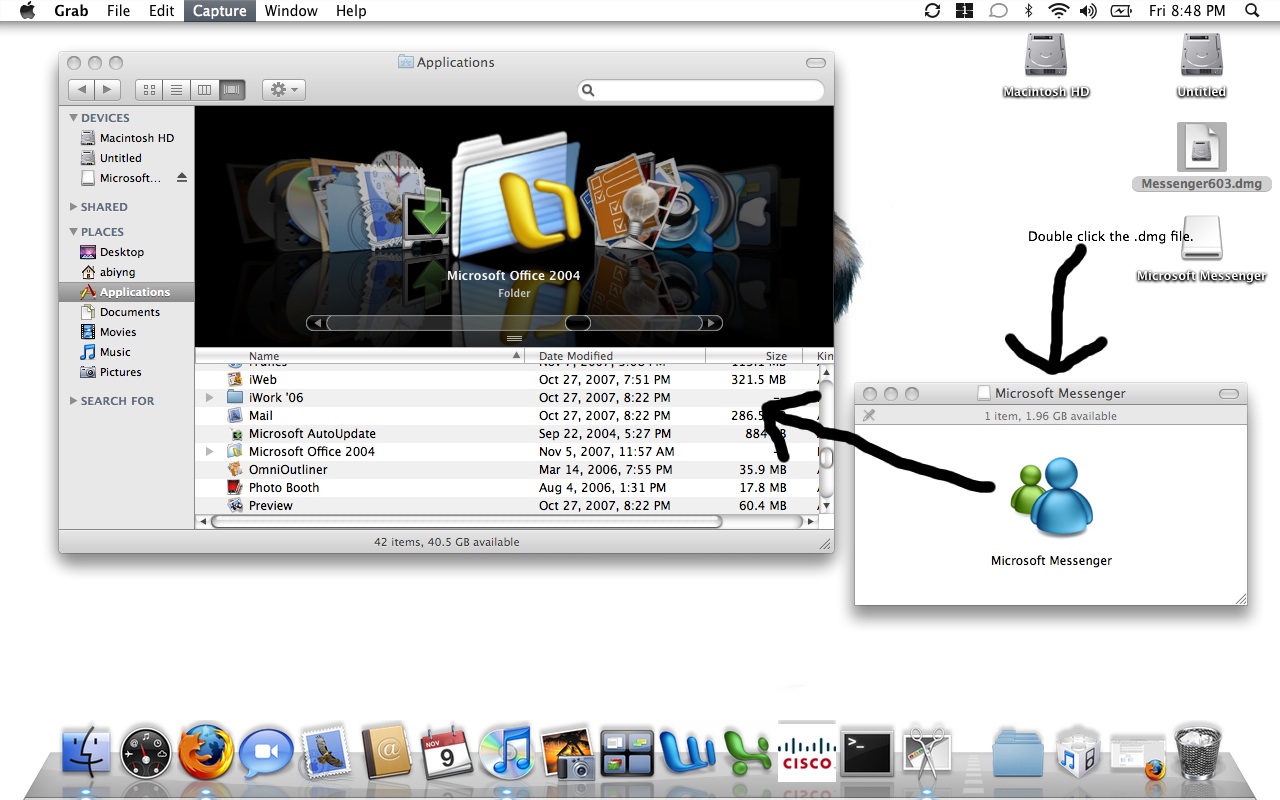Open iChat from the Dock
The image size is (1280, 800).
(266, 753)
